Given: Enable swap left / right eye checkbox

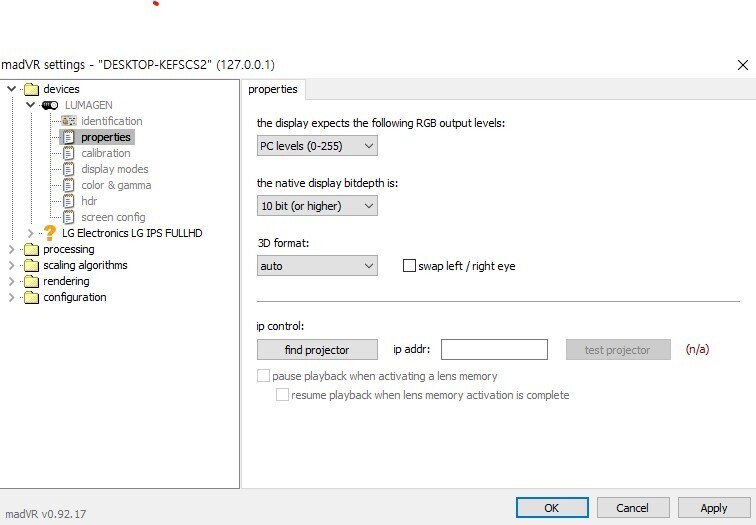Looking at the screenshot, I should click(x=409, y=266).
